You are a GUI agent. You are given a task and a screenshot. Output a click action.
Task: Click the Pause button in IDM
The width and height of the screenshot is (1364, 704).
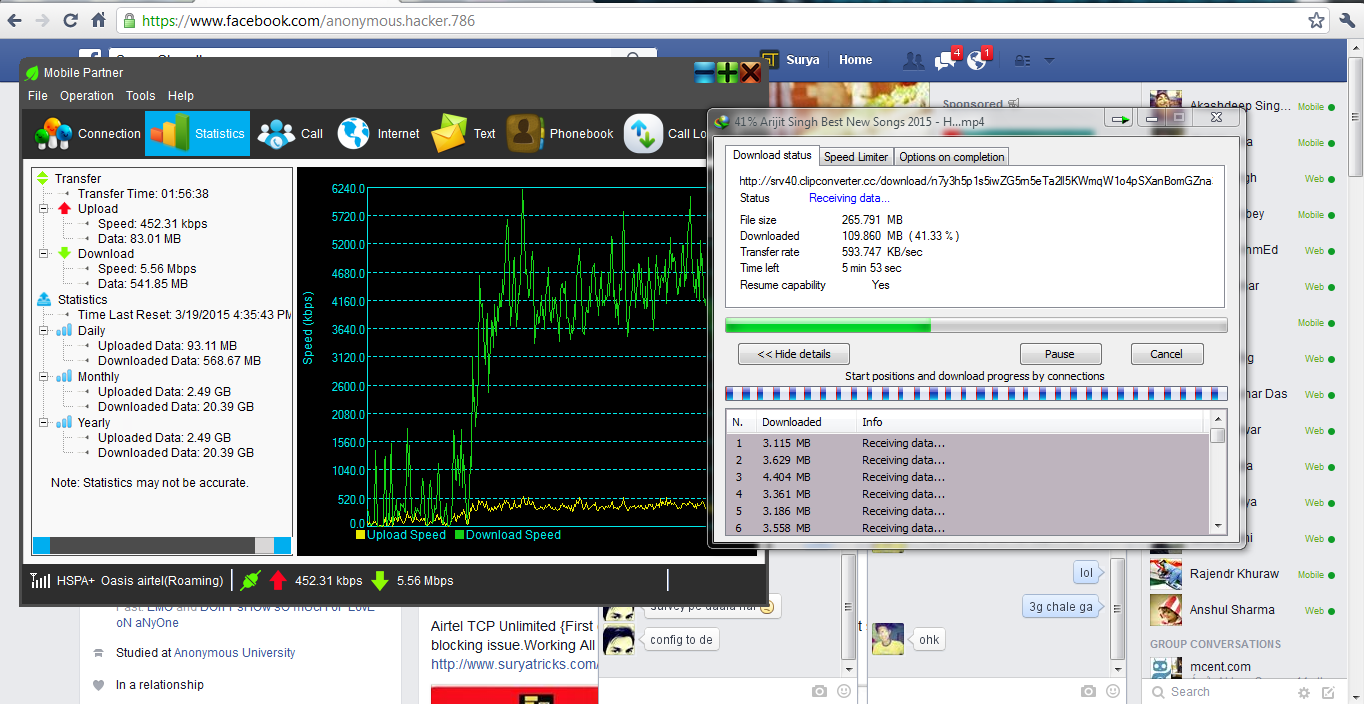point(1060,354)
